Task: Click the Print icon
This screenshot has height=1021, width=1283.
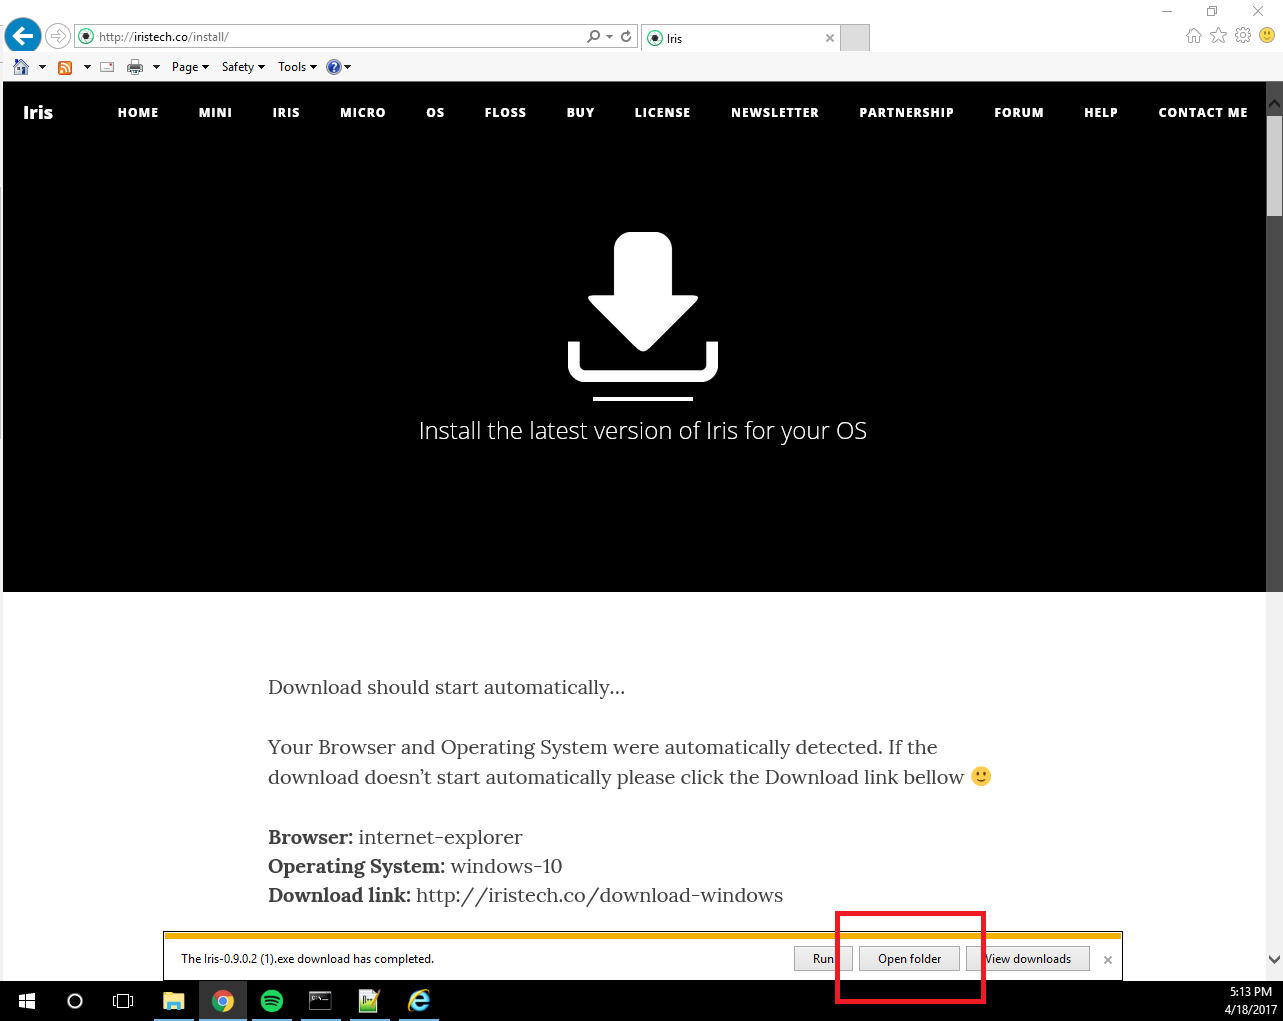Action: point(135,67)
